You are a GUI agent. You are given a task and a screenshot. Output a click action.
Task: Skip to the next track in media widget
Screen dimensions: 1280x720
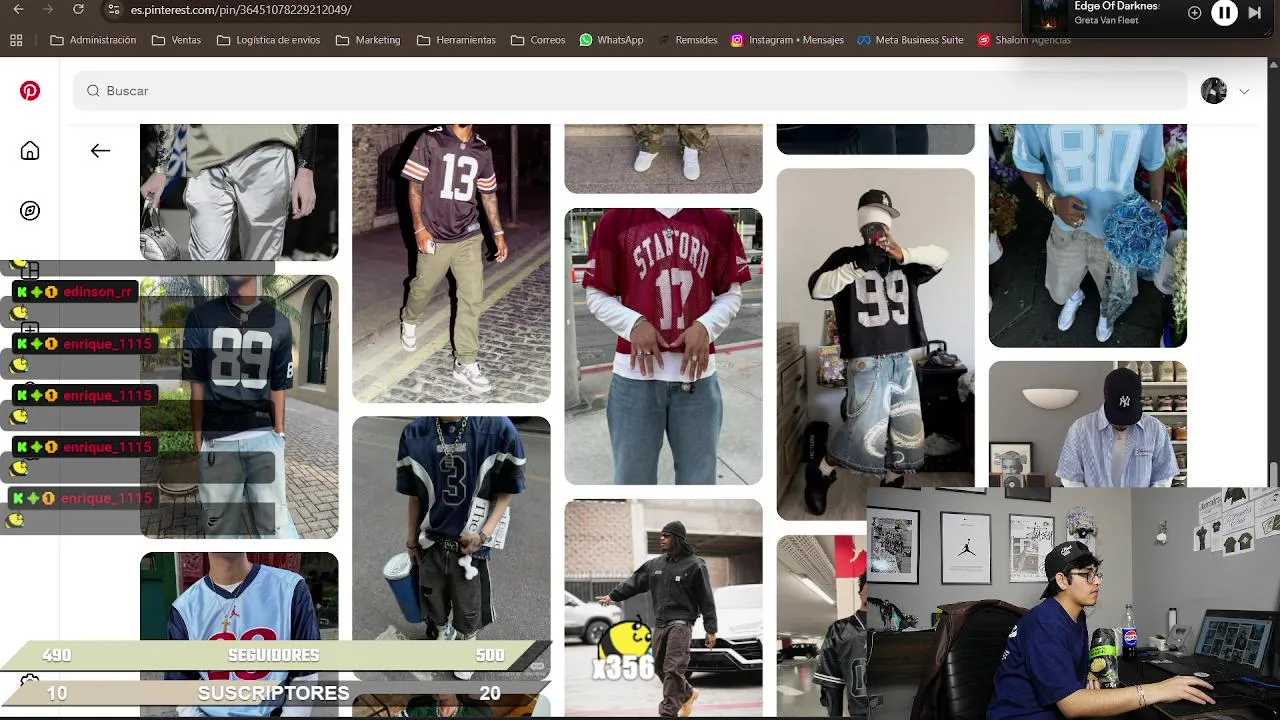click(1255, 13)
